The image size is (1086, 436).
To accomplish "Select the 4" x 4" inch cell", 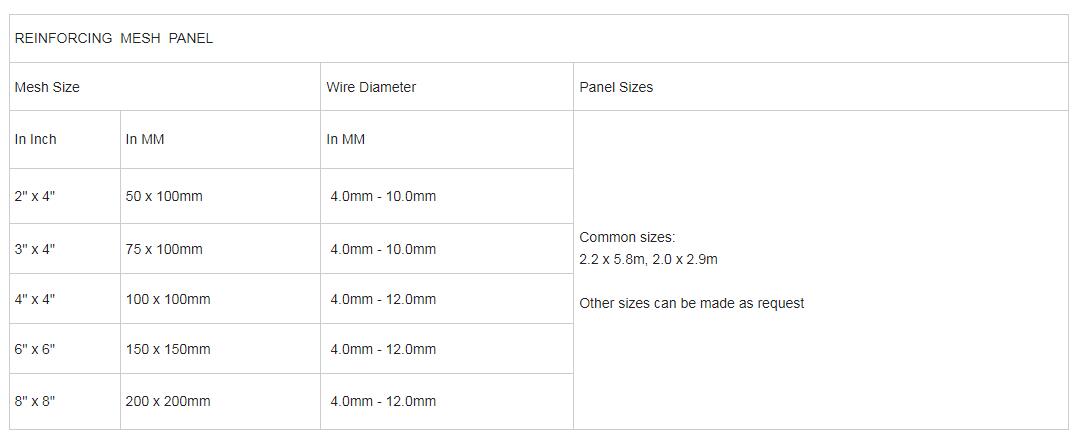I will coord(65,299).
